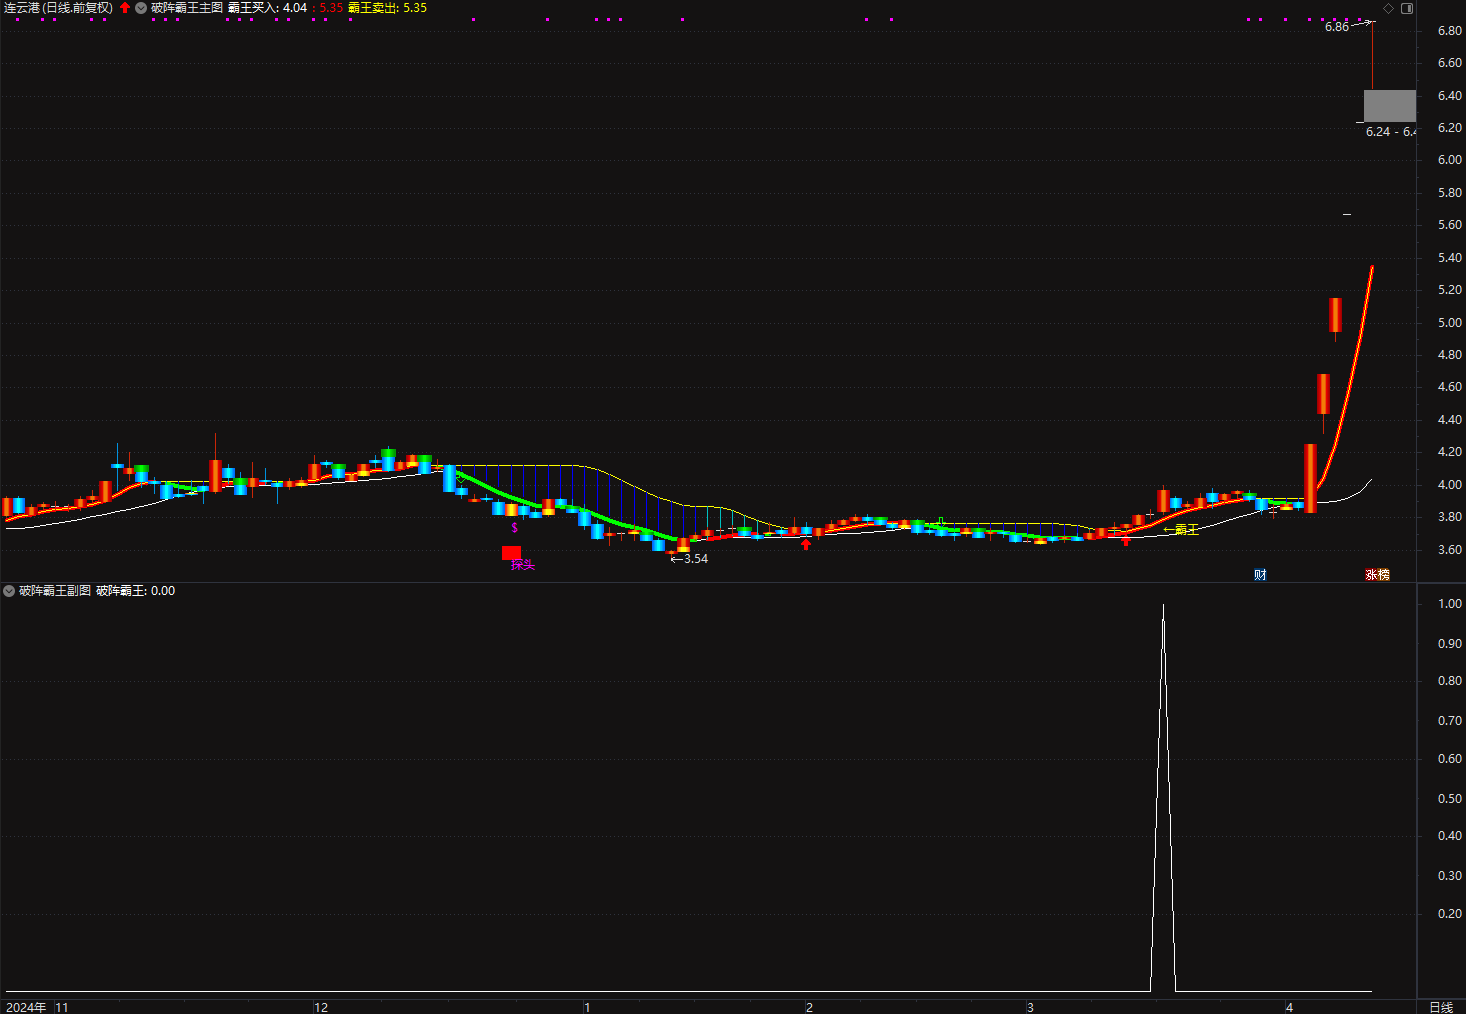Click the 1.00 sub-chart axis label
Image resolution: width=1466 pixels, height=1014 pixels.
tap(1450, 604)
